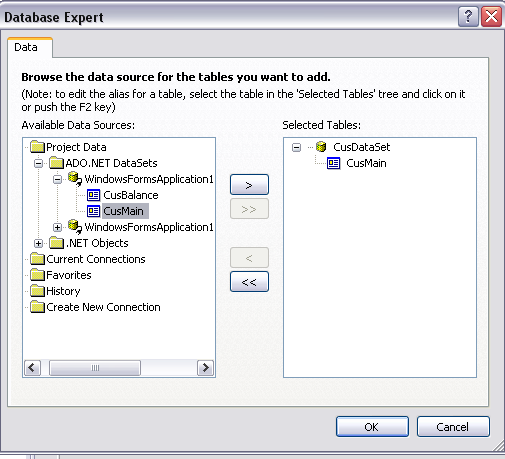The height and width of the screenshot is (459, 505).
Task: Click the History folder icon
Action: coord(37,291)
